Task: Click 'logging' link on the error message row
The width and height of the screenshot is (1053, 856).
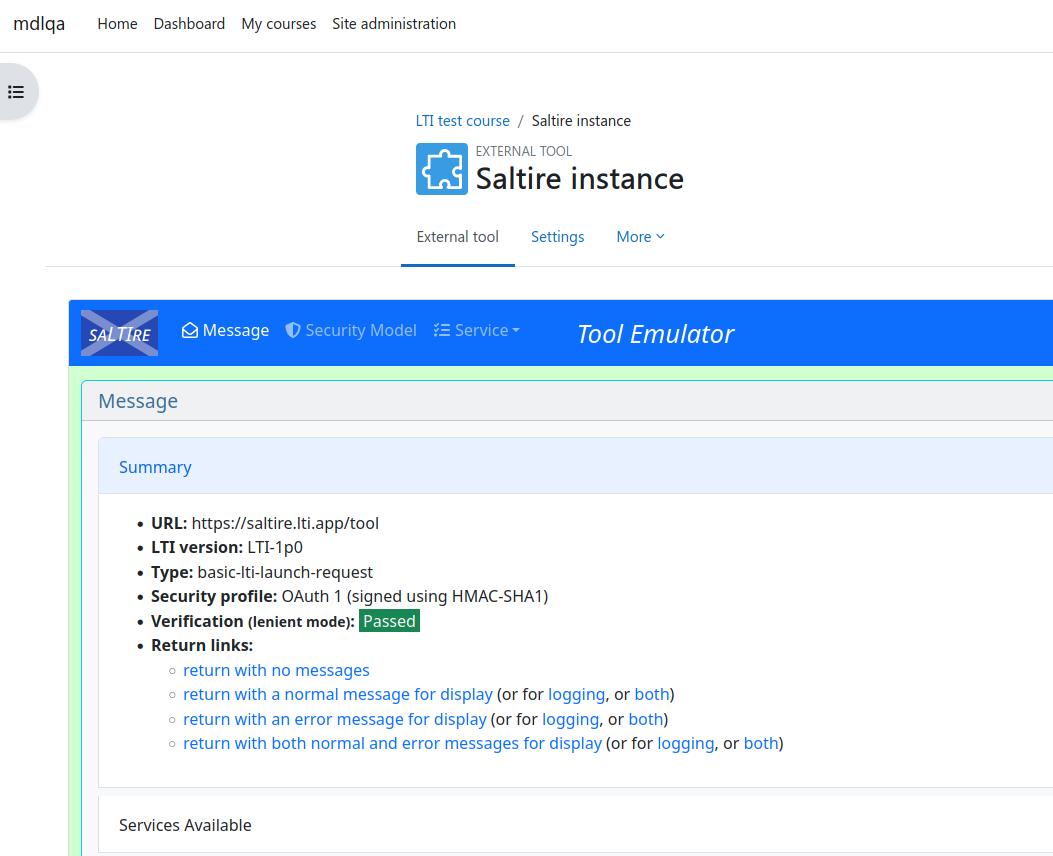Action: click(570, 719)
